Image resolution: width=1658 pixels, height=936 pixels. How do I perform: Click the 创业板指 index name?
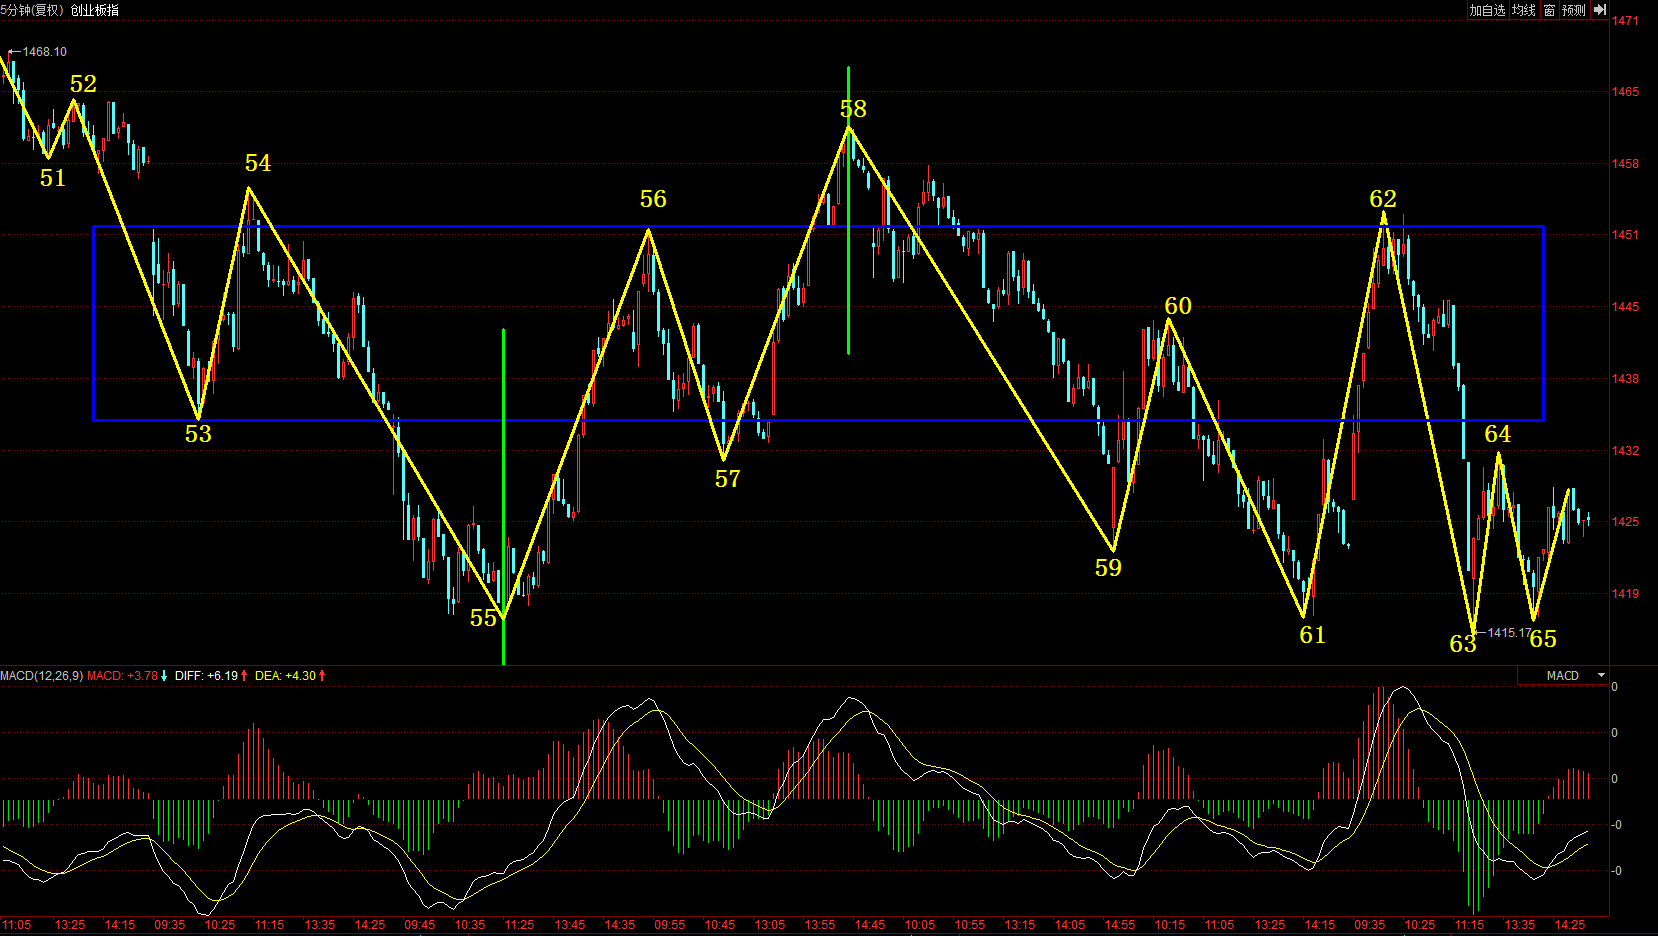coord(94,10)
